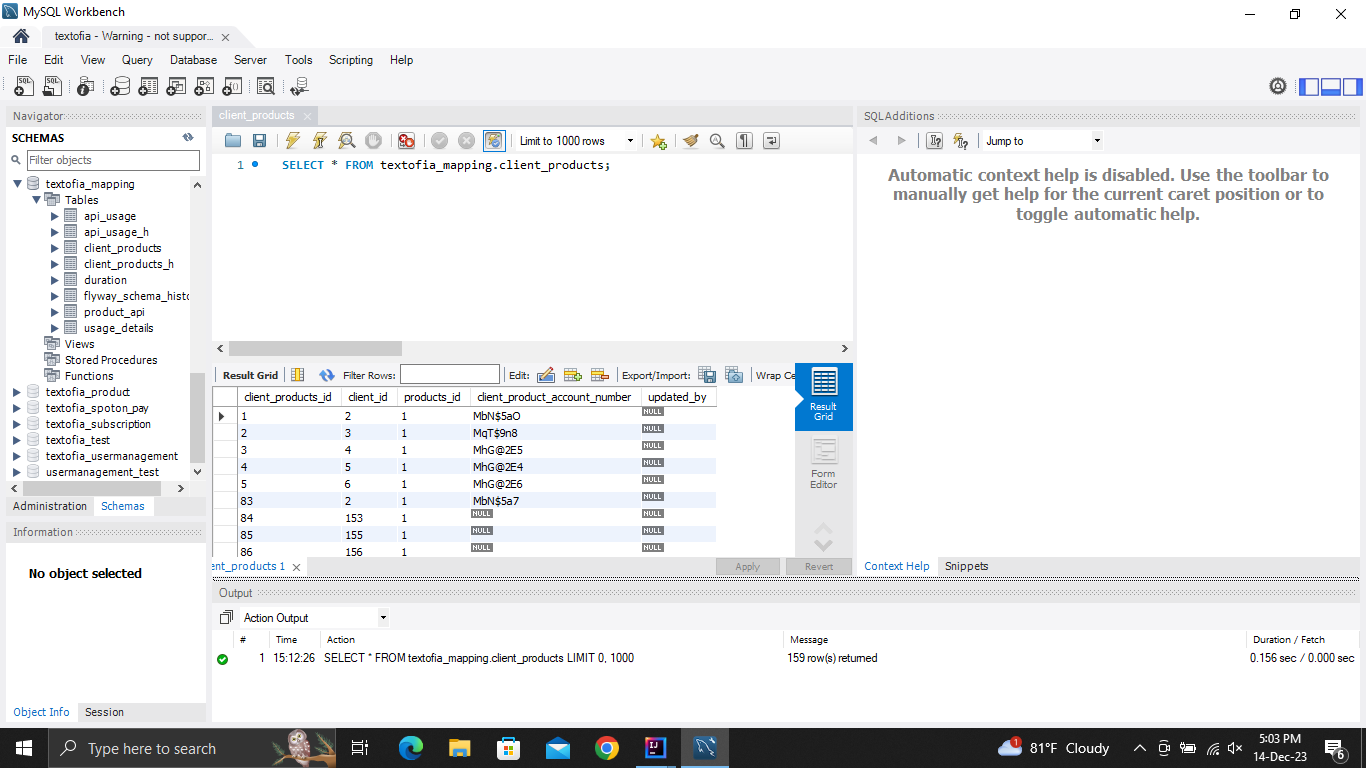This screenshot has height=768, width=1366.
Task: Toggle automatic context help in SQL Additions
Action: coord(961,141)
